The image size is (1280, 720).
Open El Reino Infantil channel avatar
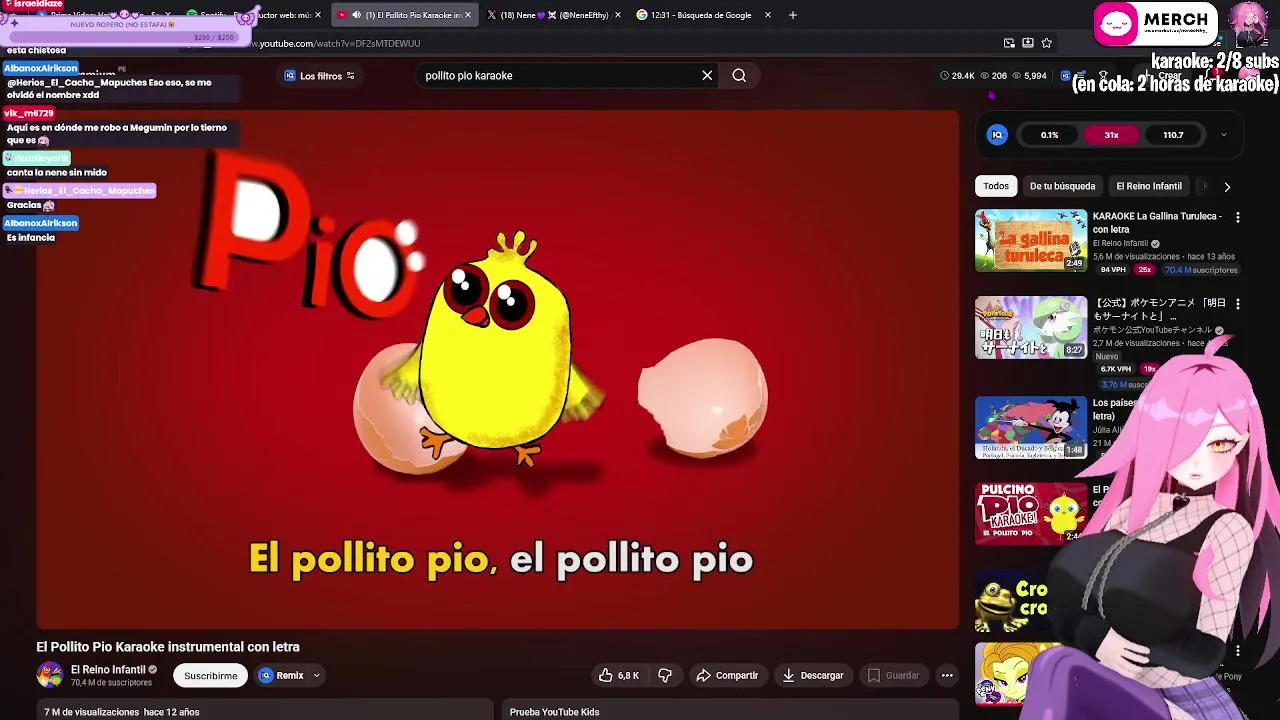[50, 675]
